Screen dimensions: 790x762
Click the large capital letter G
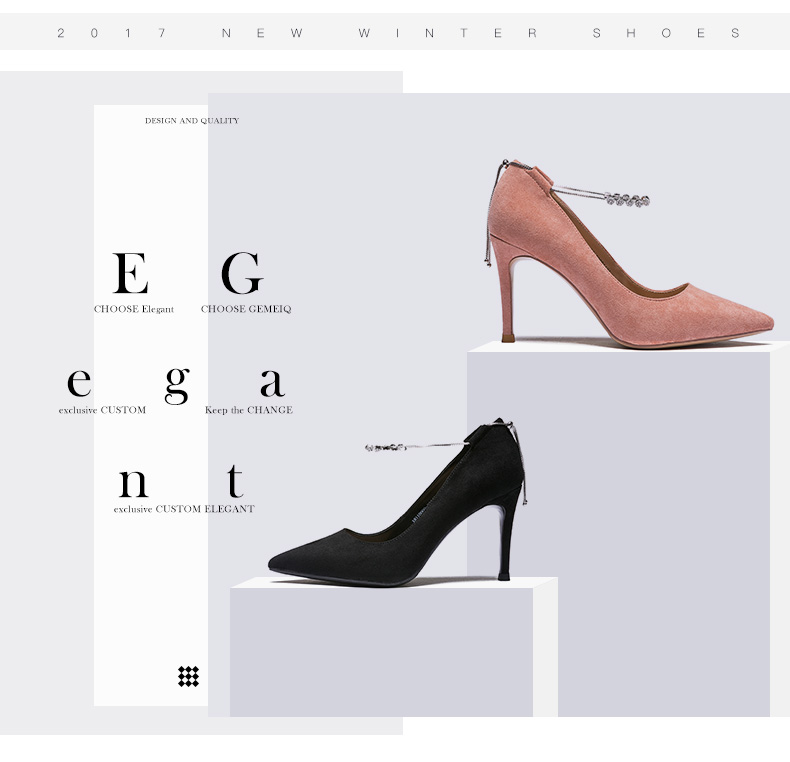tap(241, 274)
